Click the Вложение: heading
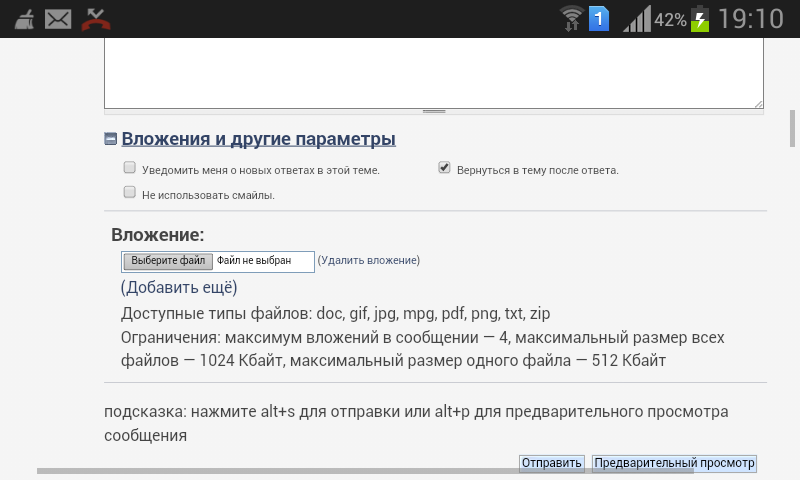This screenshot has width=800, height=480. click(158, 235)
